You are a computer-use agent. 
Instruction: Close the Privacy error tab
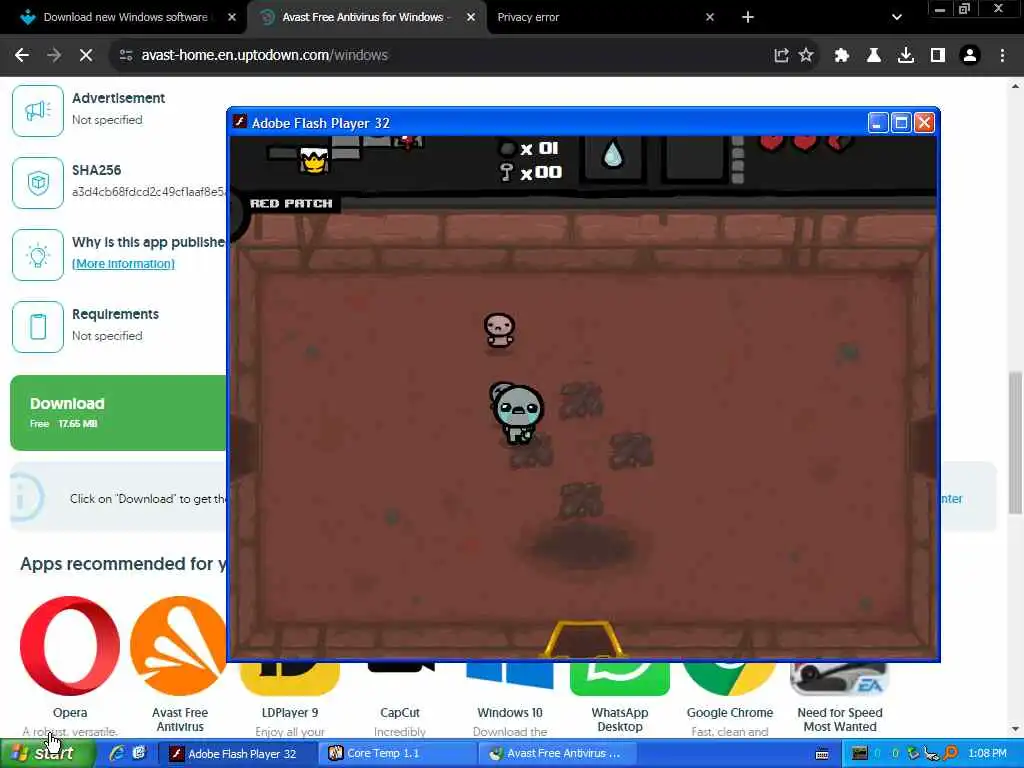point(710,17)
